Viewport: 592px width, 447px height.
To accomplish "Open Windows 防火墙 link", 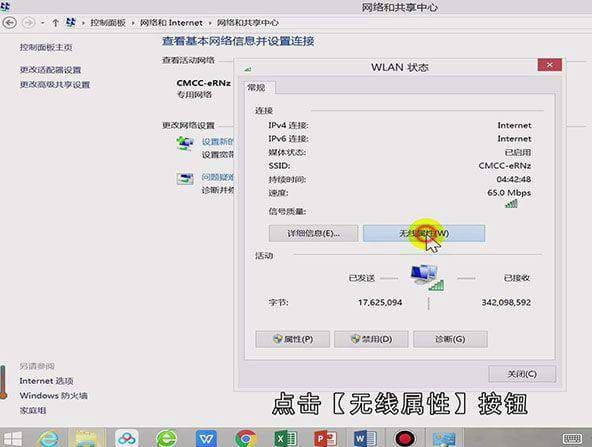I will point(54,396).
